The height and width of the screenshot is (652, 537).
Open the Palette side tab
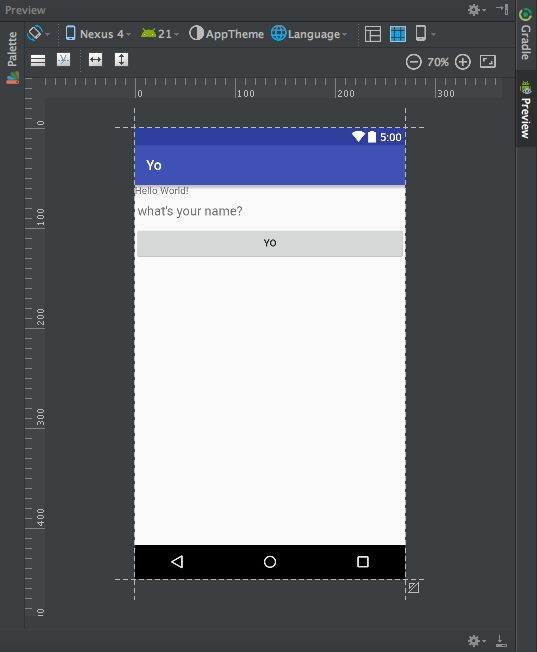pyautogui.click(x=12, y=57)
